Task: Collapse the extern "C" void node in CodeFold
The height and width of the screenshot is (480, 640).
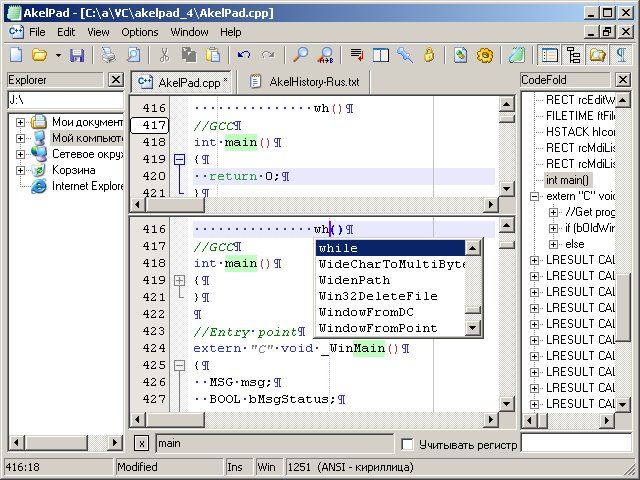Action: click(x=534, y=196)
